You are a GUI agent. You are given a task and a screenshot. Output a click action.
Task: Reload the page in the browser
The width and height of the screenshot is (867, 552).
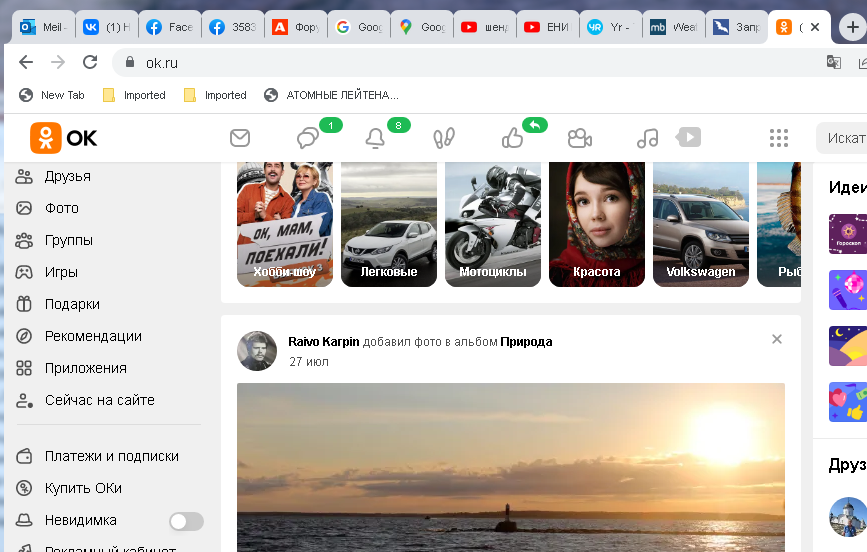(x=90, y=62)
